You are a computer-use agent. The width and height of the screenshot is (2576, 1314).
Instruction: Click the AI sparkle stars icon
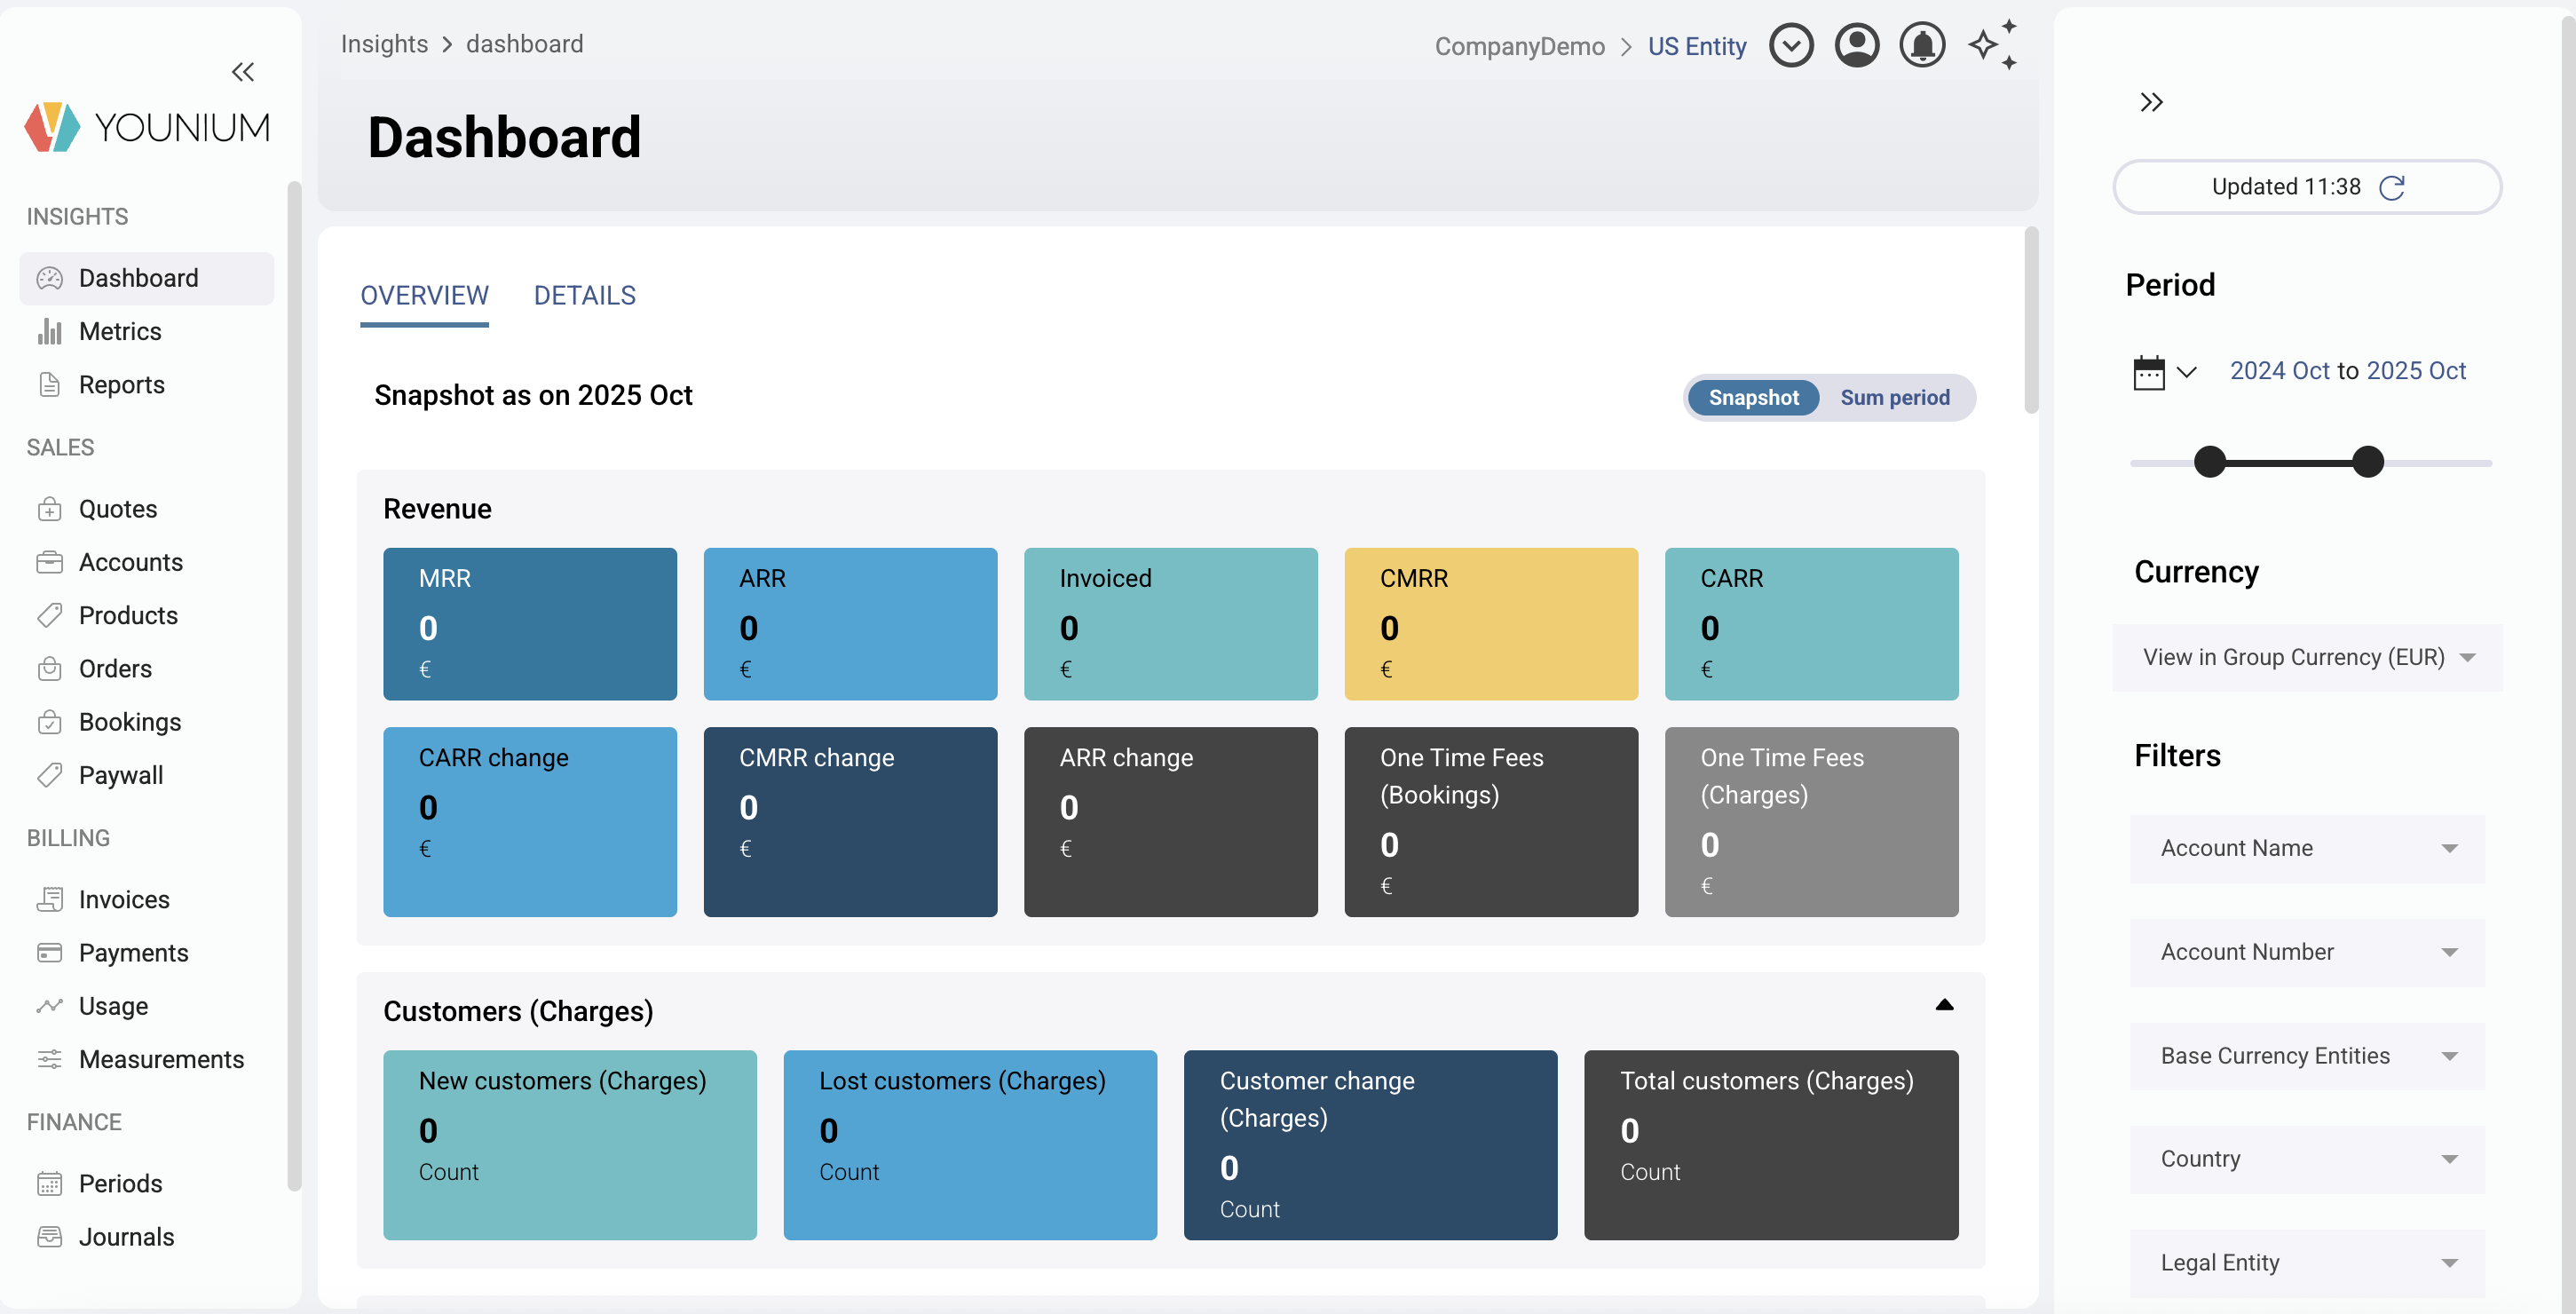click(1992, 46)
